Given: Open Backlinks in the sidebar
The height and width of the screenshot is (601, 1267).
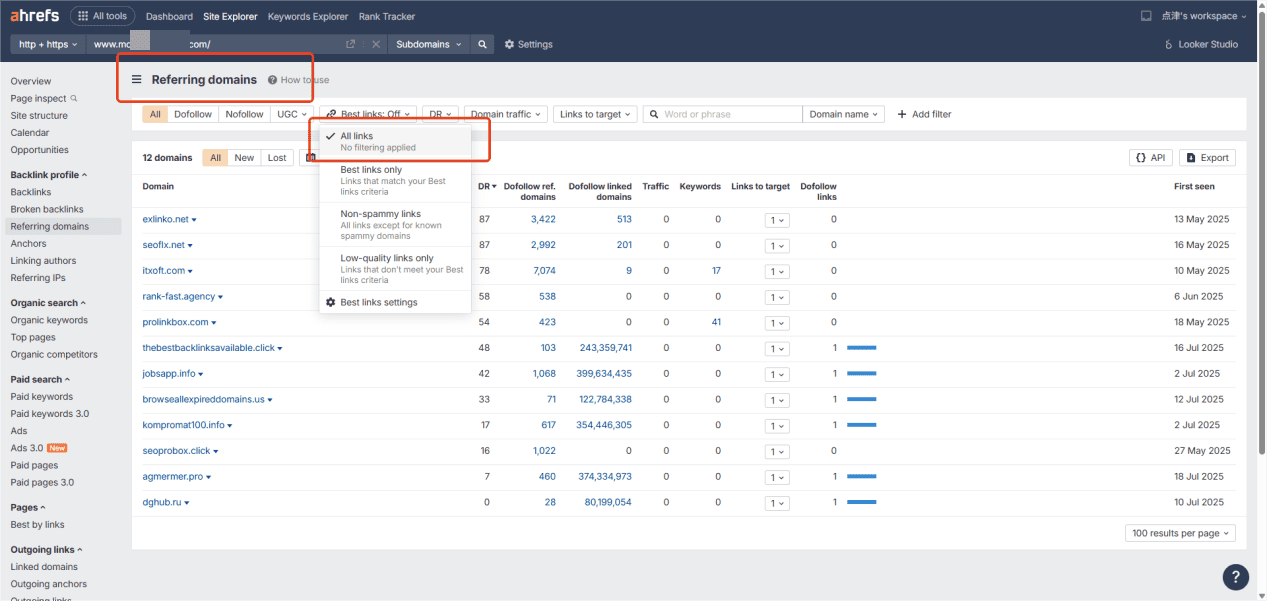Looking at the screenshot, I should 31,192.
